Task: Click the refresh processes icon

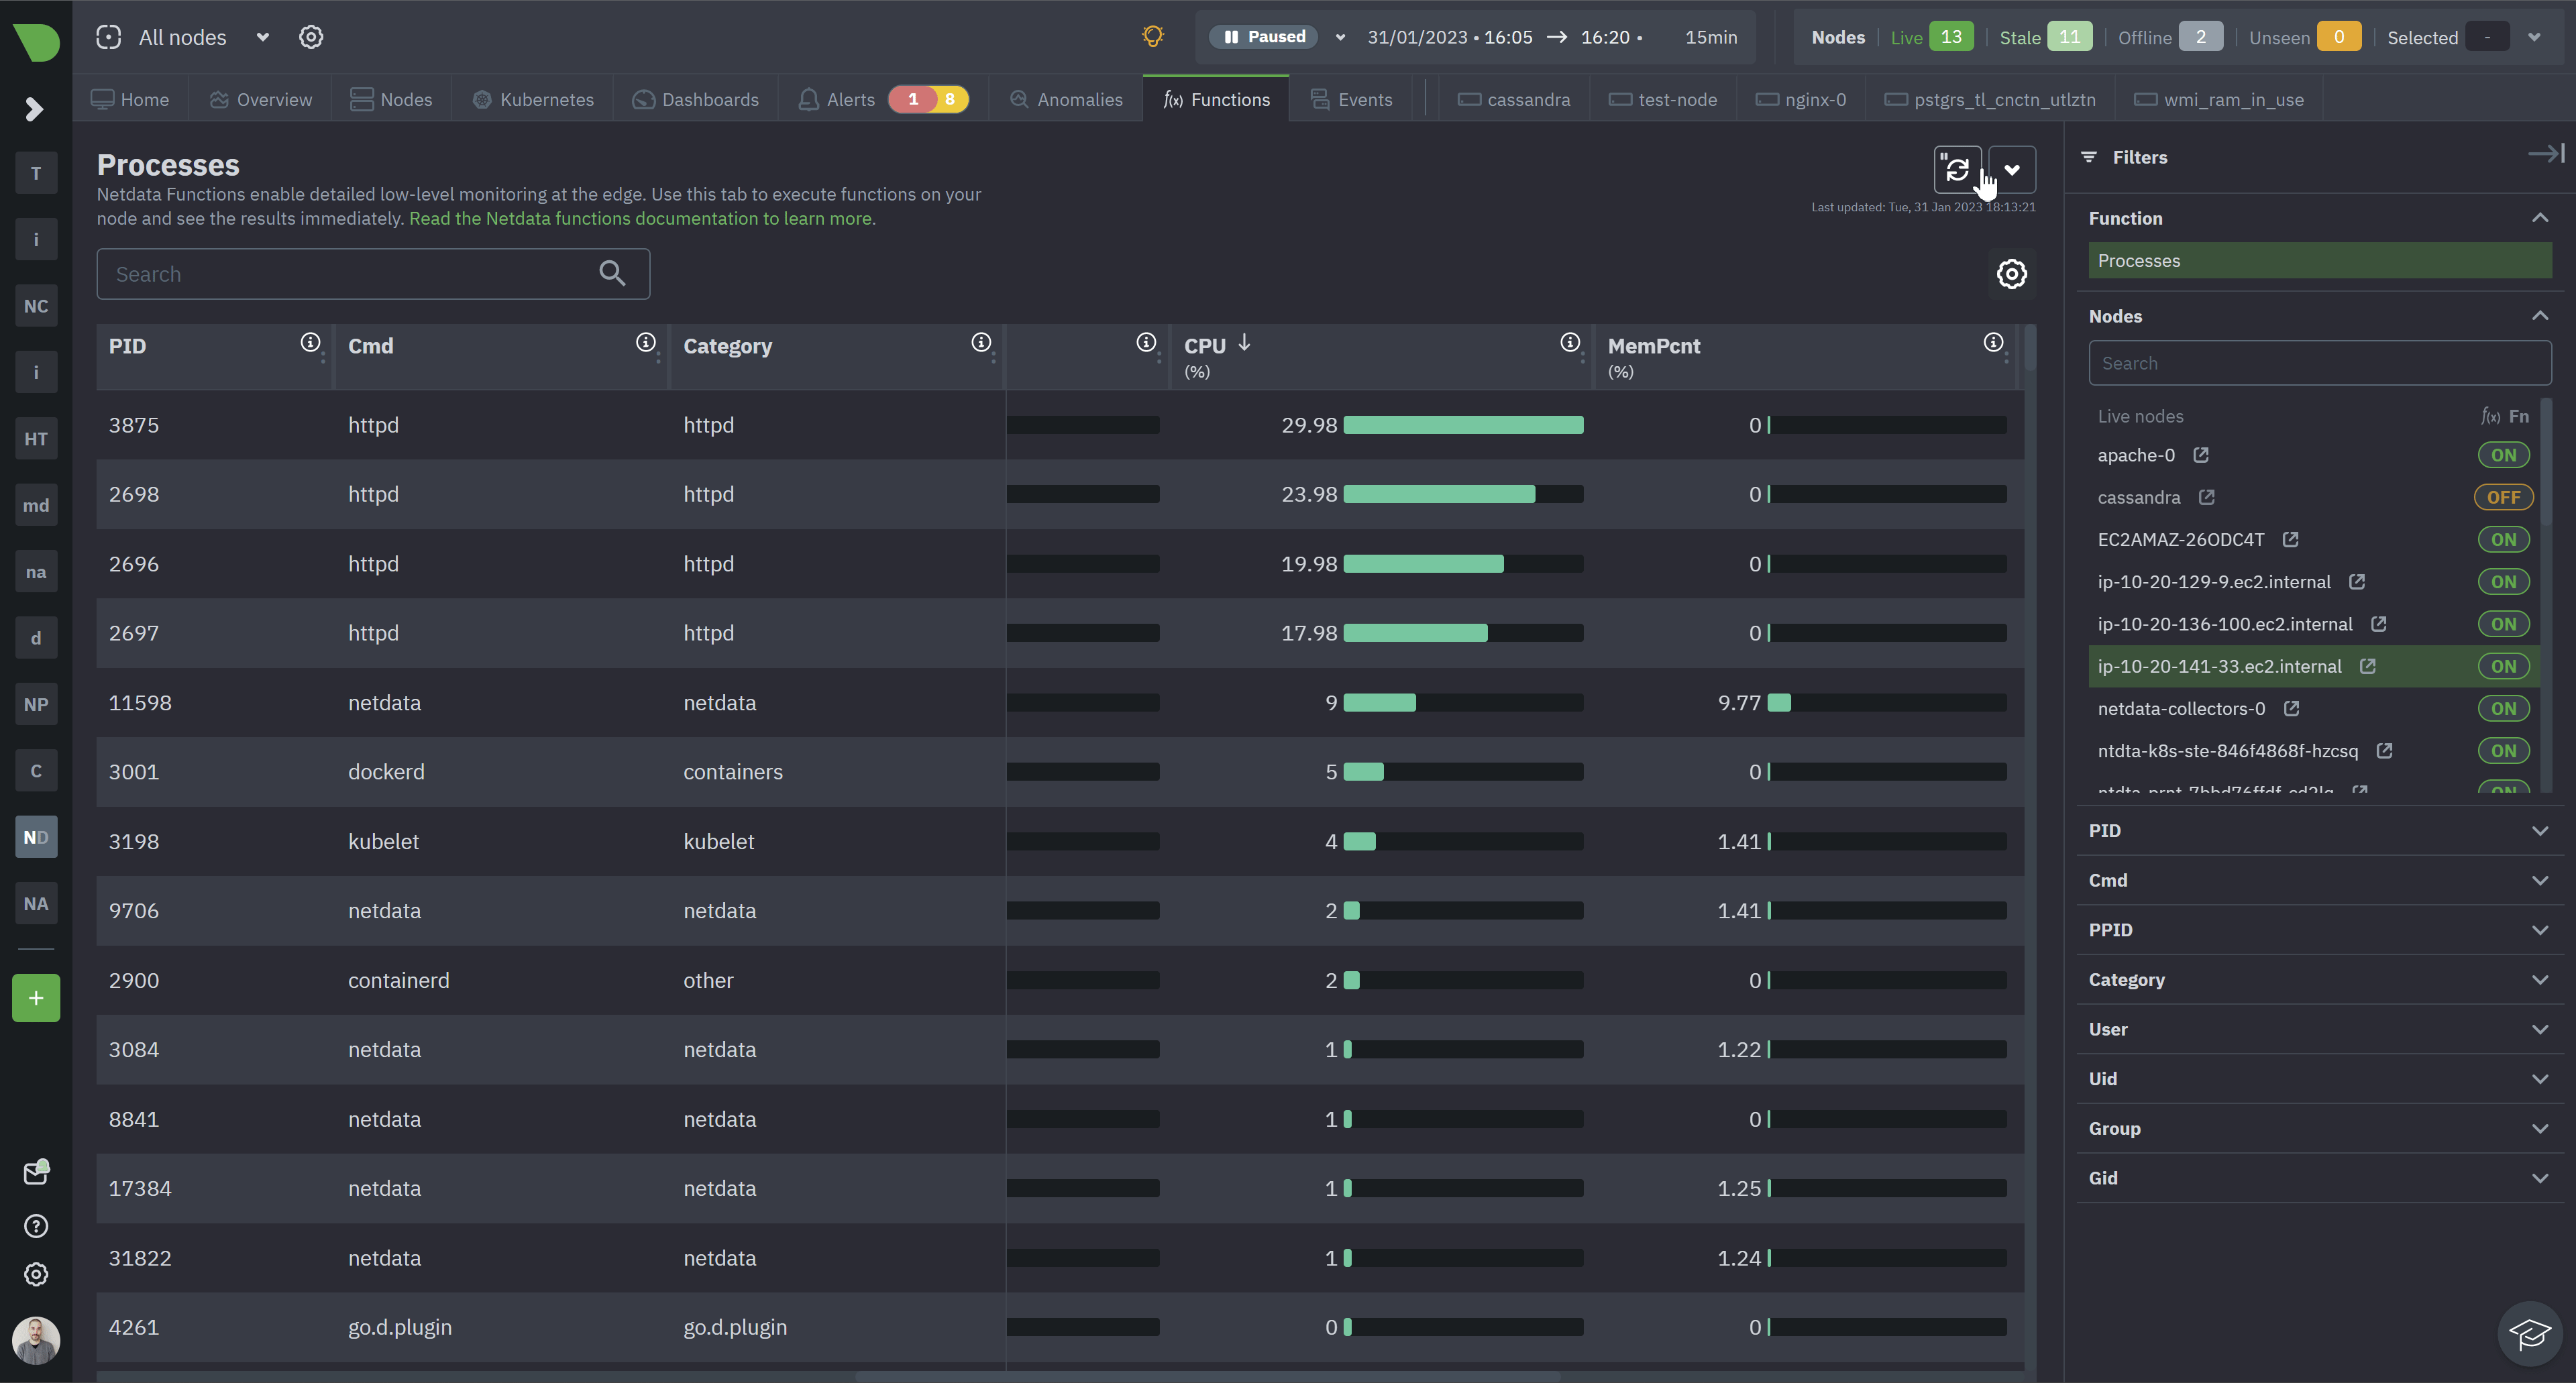Action: 1957,170
